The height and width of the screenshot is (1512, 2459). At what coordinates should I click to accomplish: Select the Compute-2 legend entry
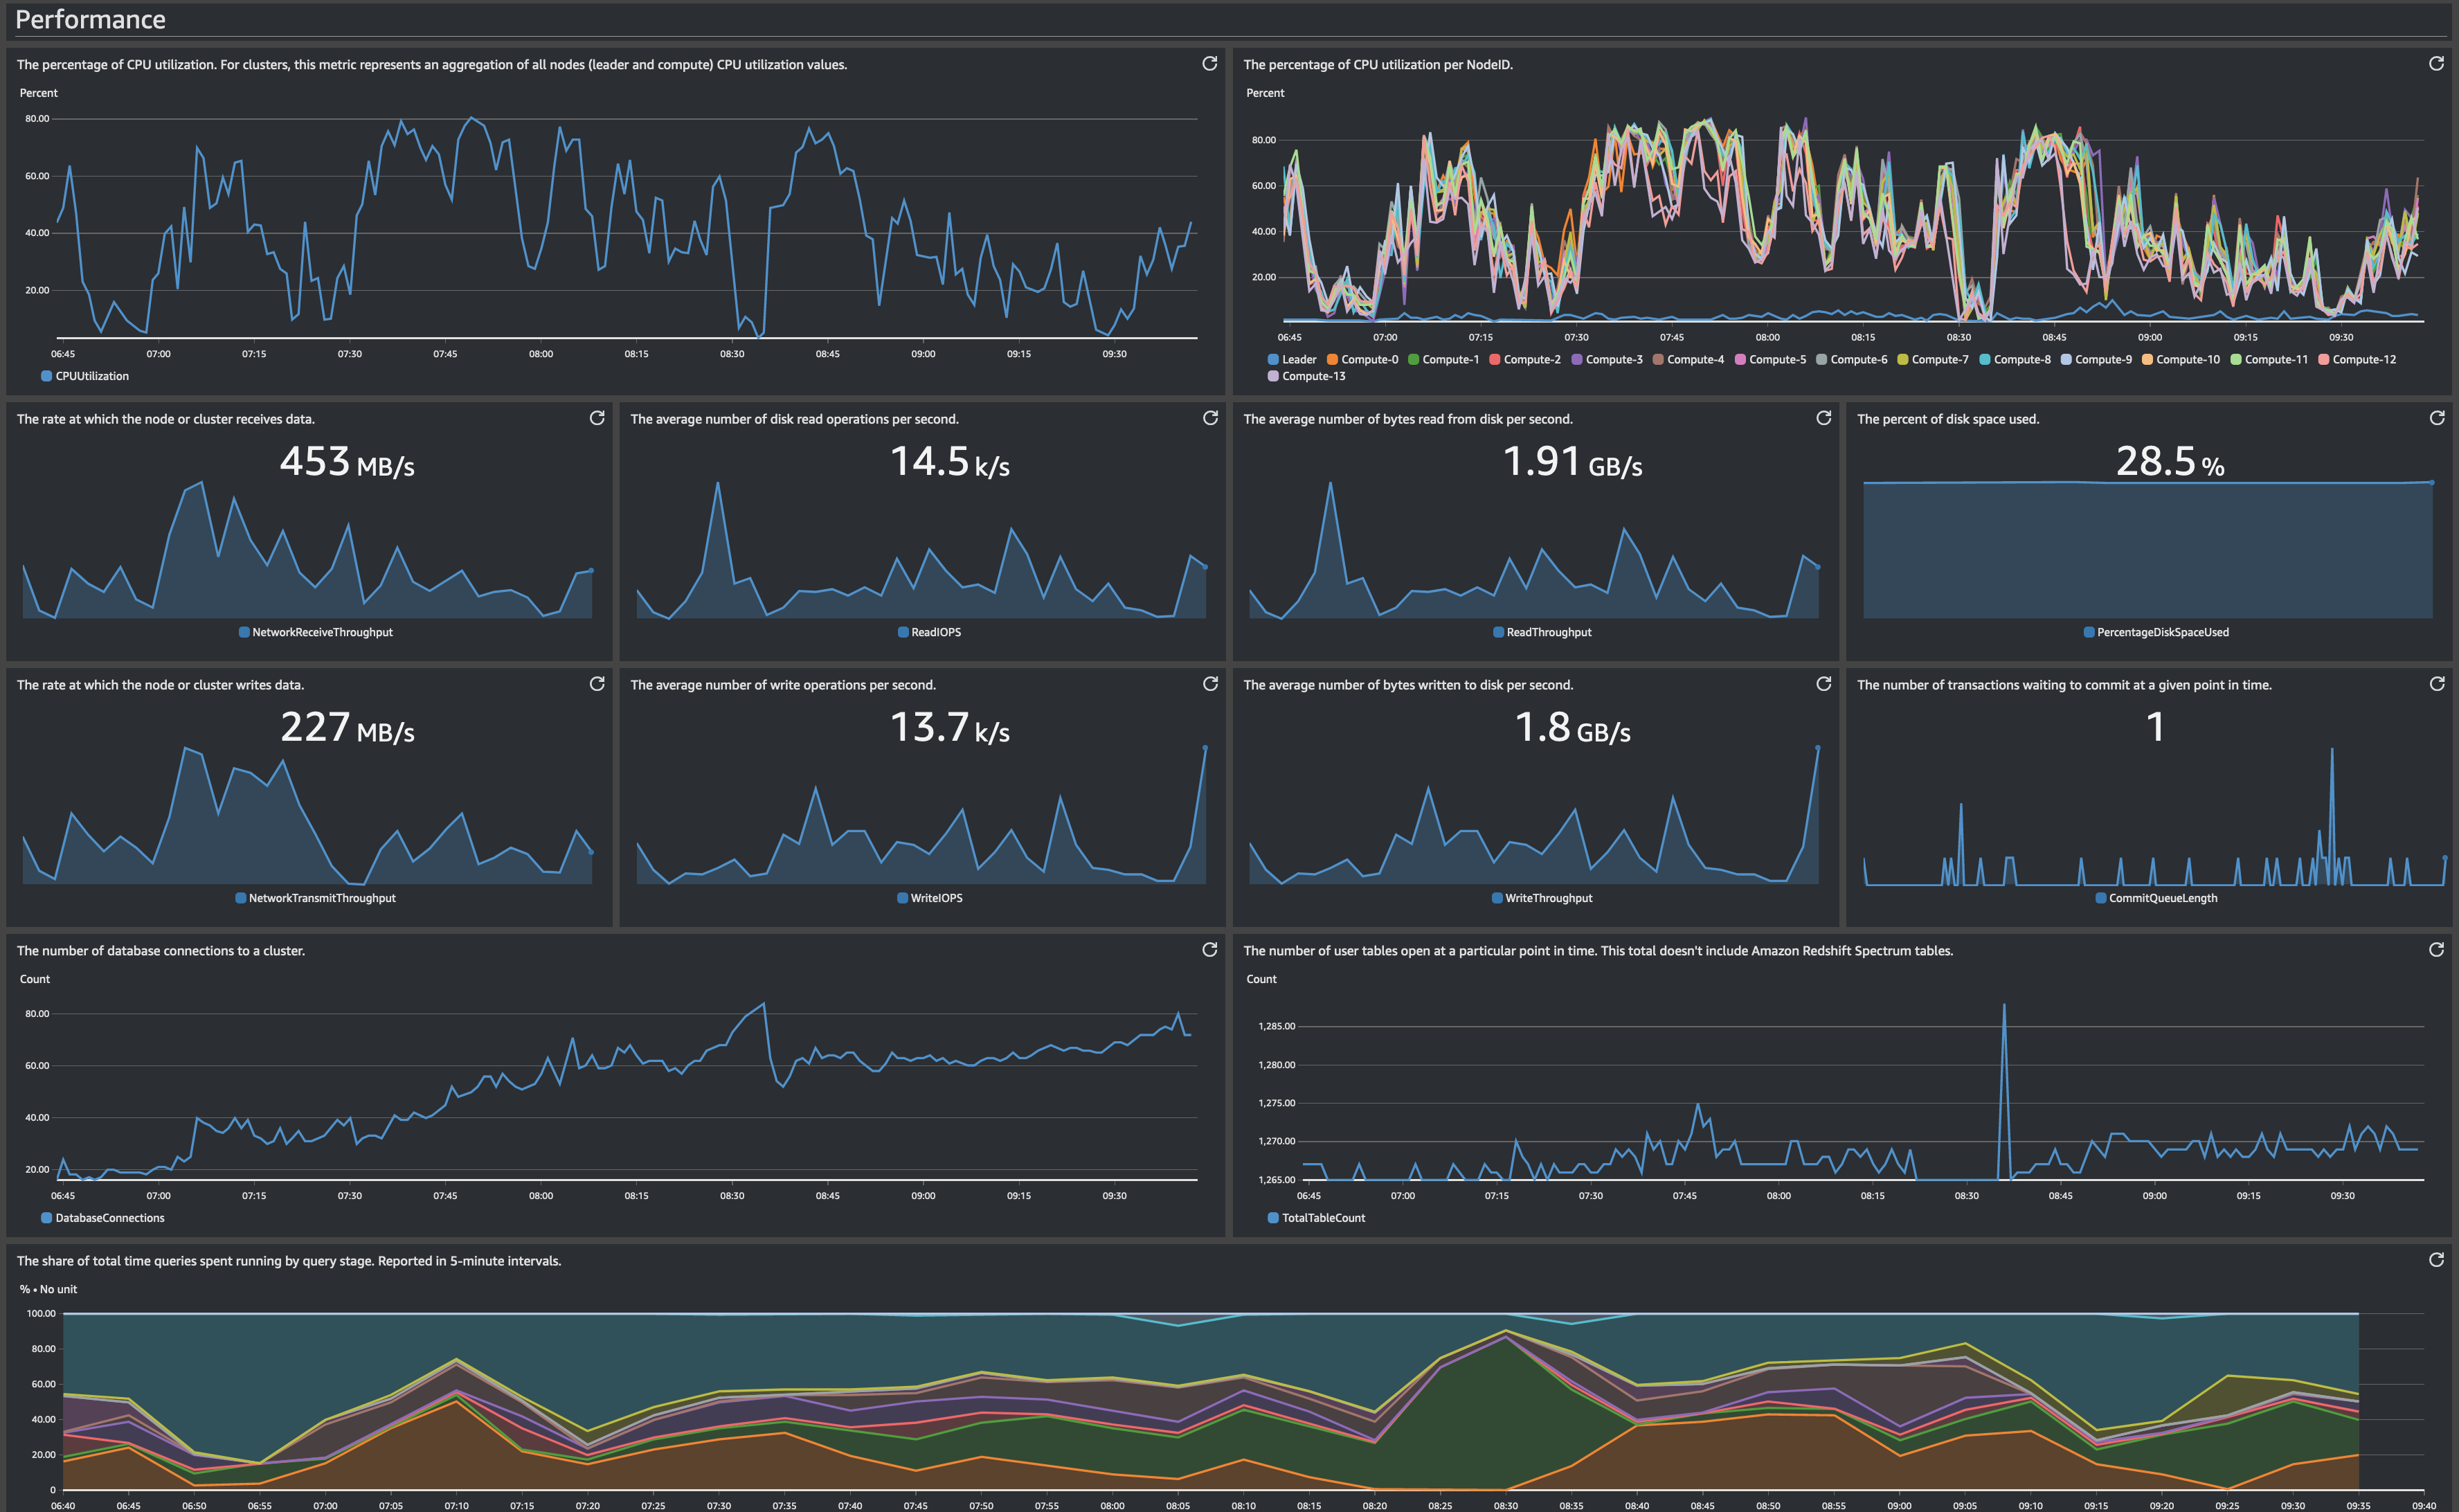pos(1525,360)
